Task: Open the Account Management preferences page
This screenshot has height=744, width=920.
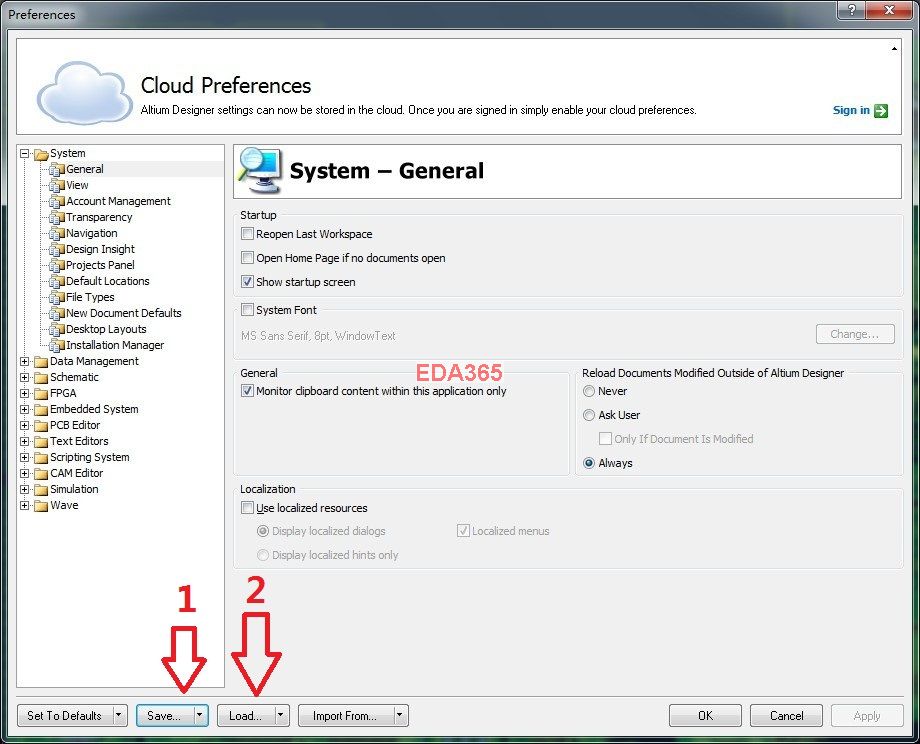Action: 118,201
